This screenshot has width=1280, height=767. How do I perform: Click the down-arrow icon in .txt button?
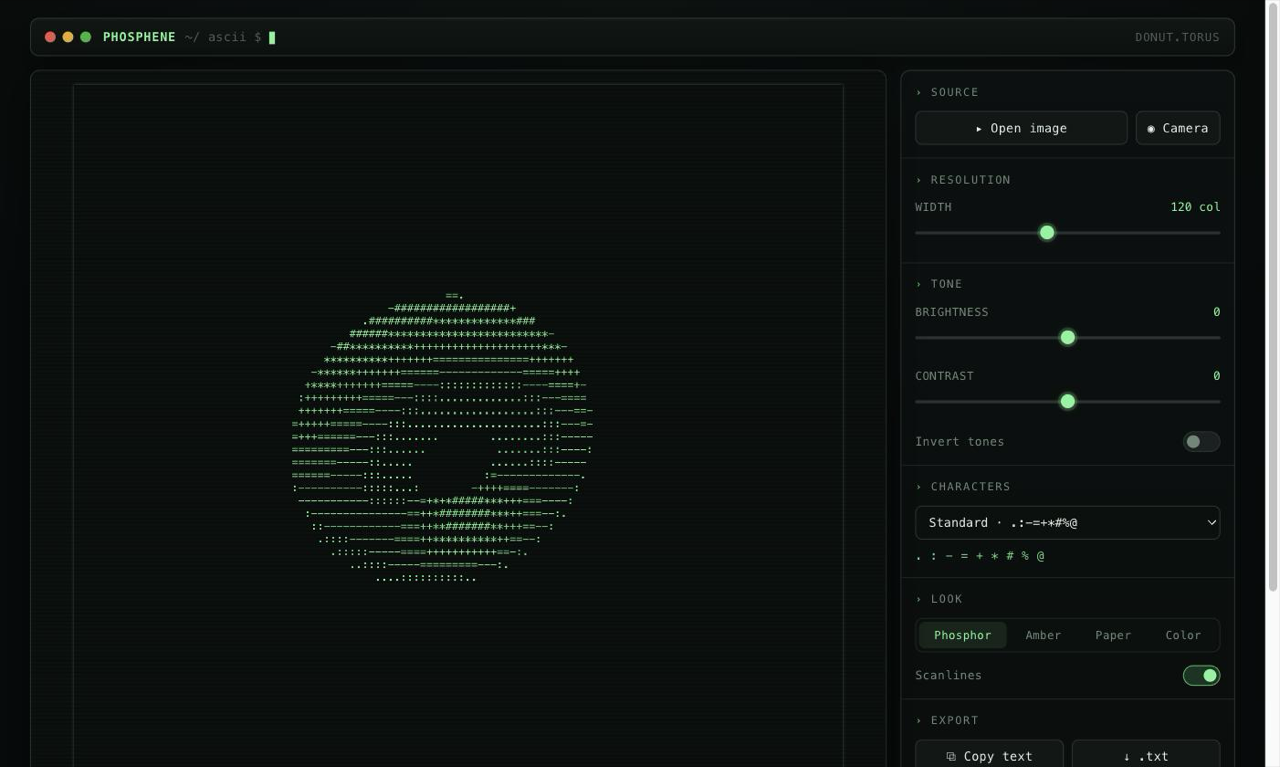pyautogui.click(x=1127, y=757)
